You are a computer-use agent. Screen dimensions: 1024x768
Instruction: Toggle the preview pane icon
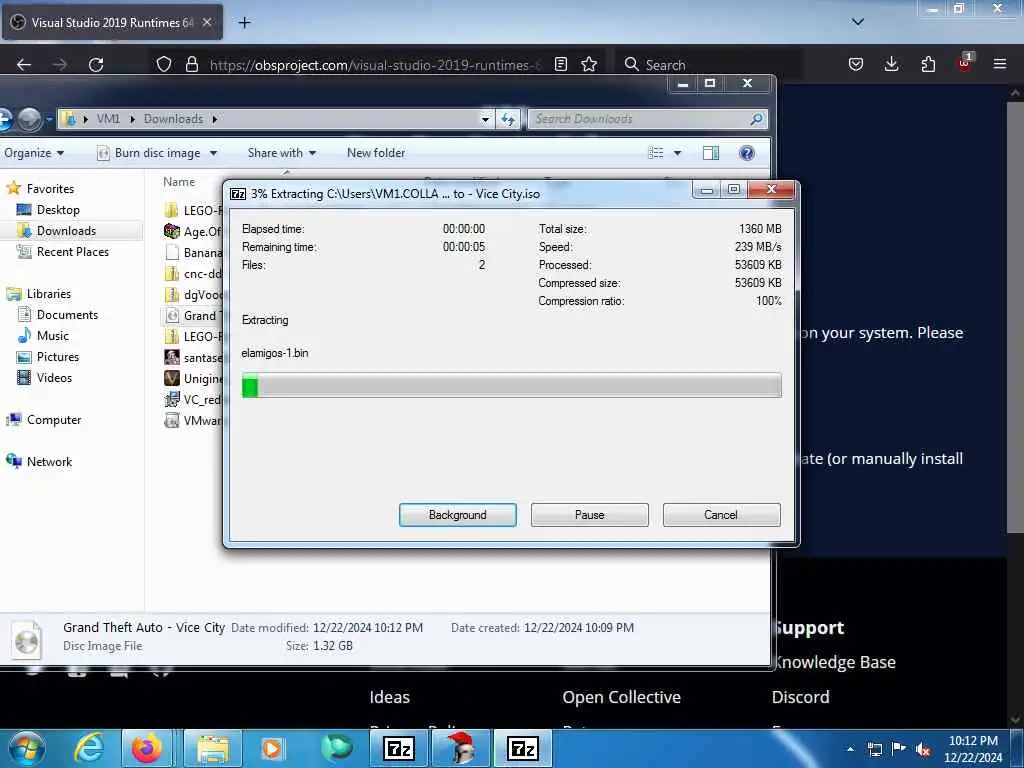[711, 153]
